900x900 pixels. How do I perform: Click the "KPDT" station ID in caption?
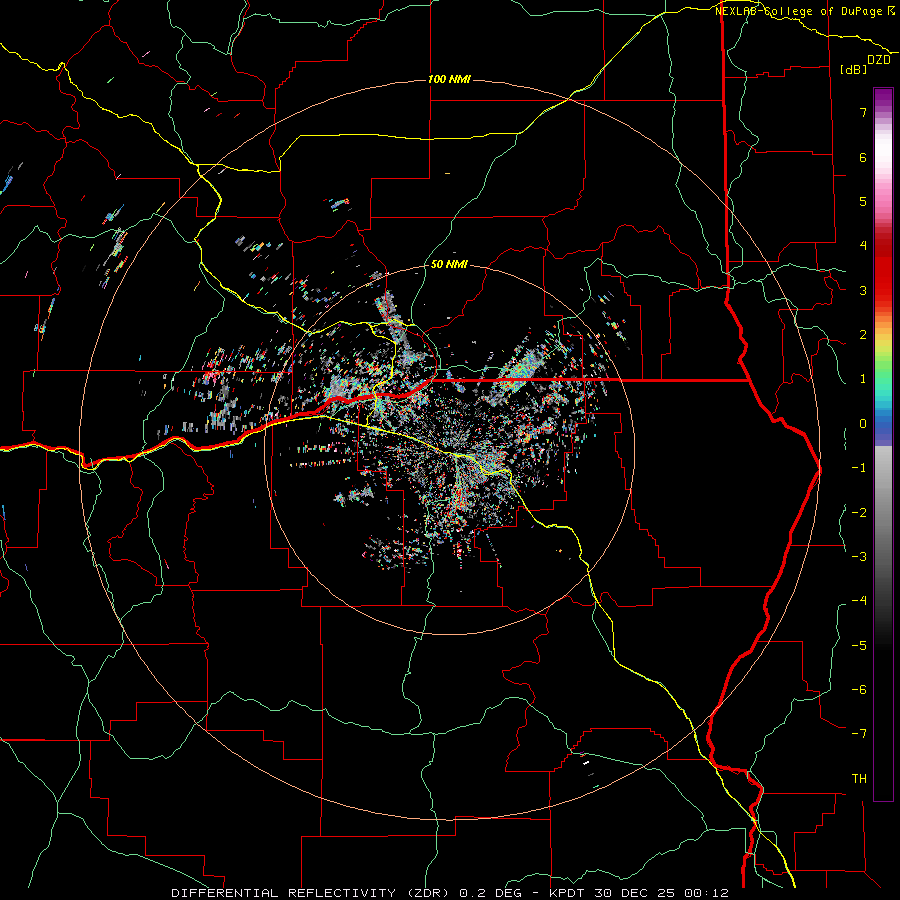567,893
